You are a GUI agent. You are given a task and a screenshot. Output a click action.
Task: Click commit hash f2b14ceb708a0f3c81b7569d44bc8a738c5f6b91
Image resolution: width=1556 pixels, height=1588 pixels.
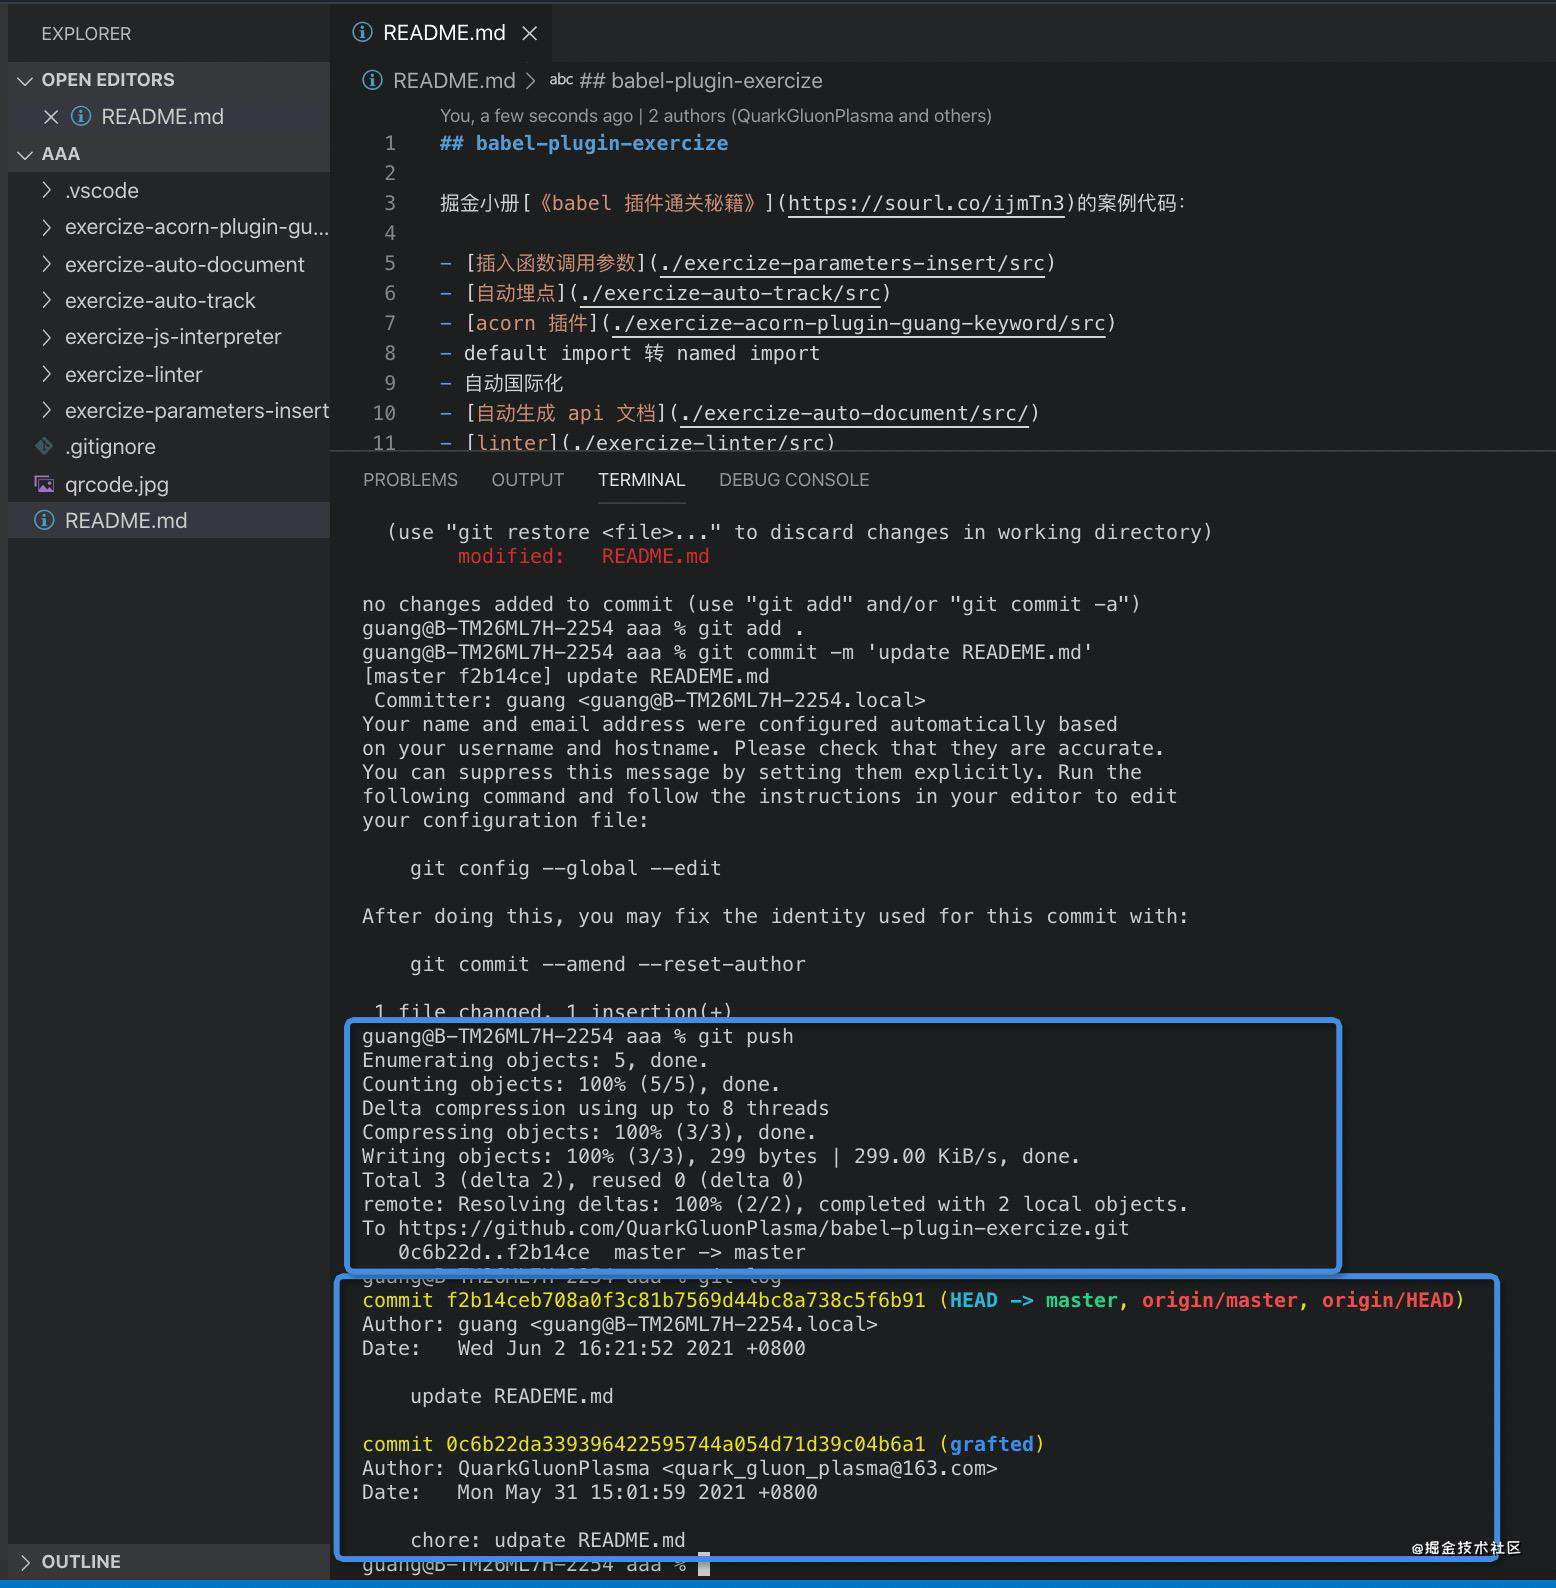click(686, 1300)
